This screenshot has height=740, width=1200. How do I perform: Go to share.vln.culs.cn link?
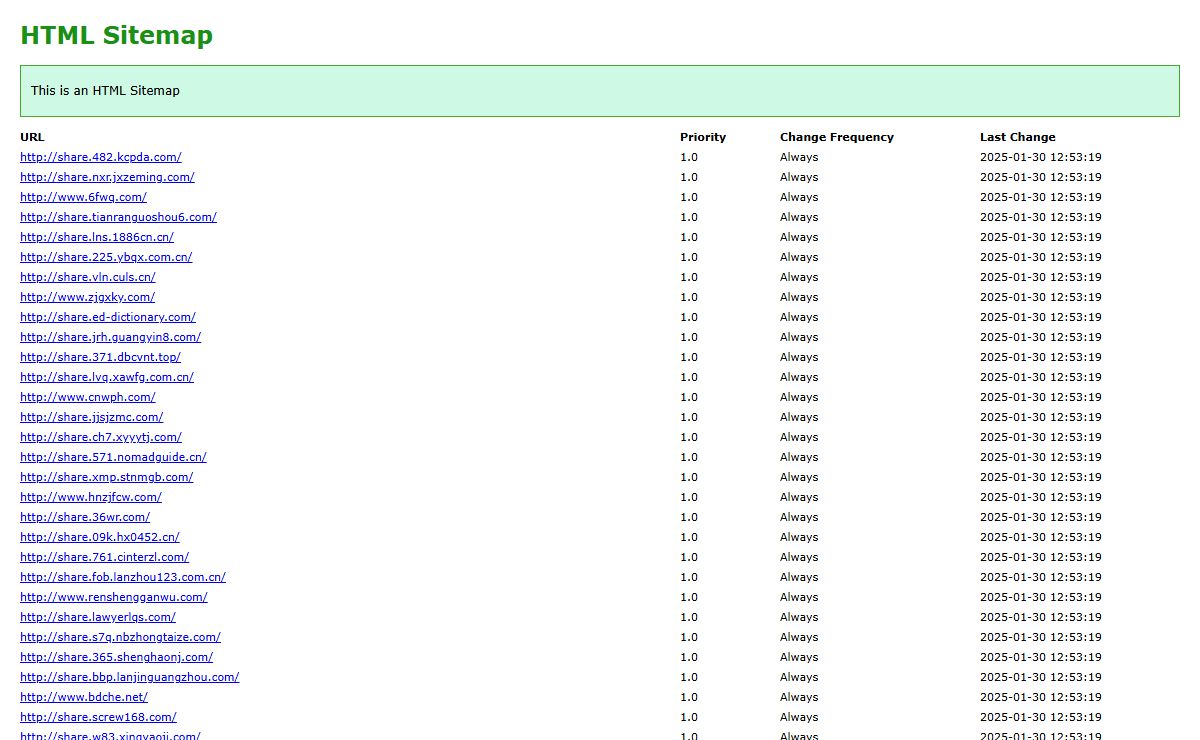point(88,277)
